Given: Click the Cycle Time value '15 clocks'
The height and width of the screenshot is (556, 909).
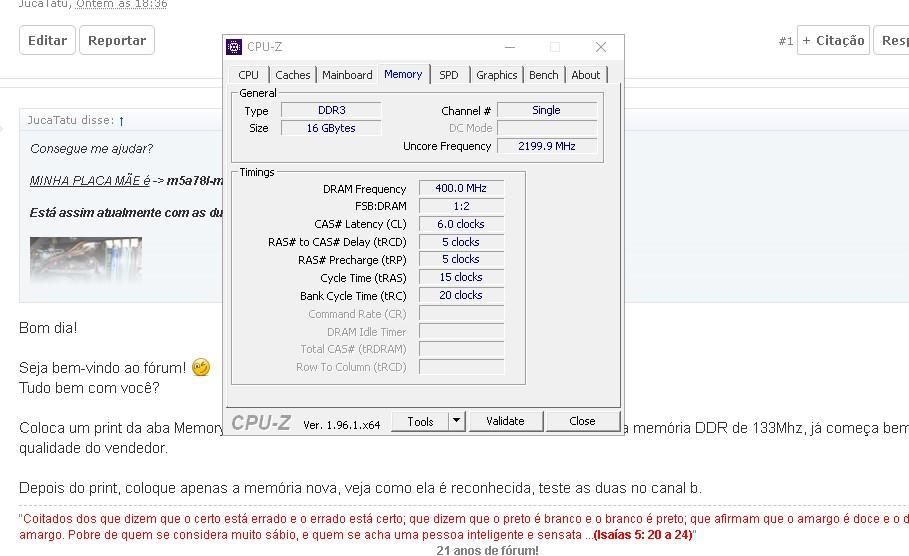Looking at the screenshot, I should pos(461,277).
